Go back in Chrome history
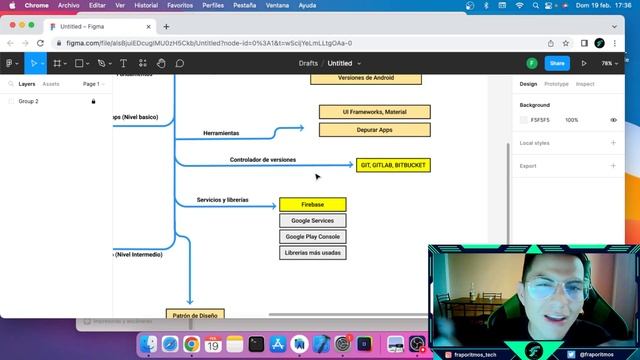 click(x=11, y=43)
